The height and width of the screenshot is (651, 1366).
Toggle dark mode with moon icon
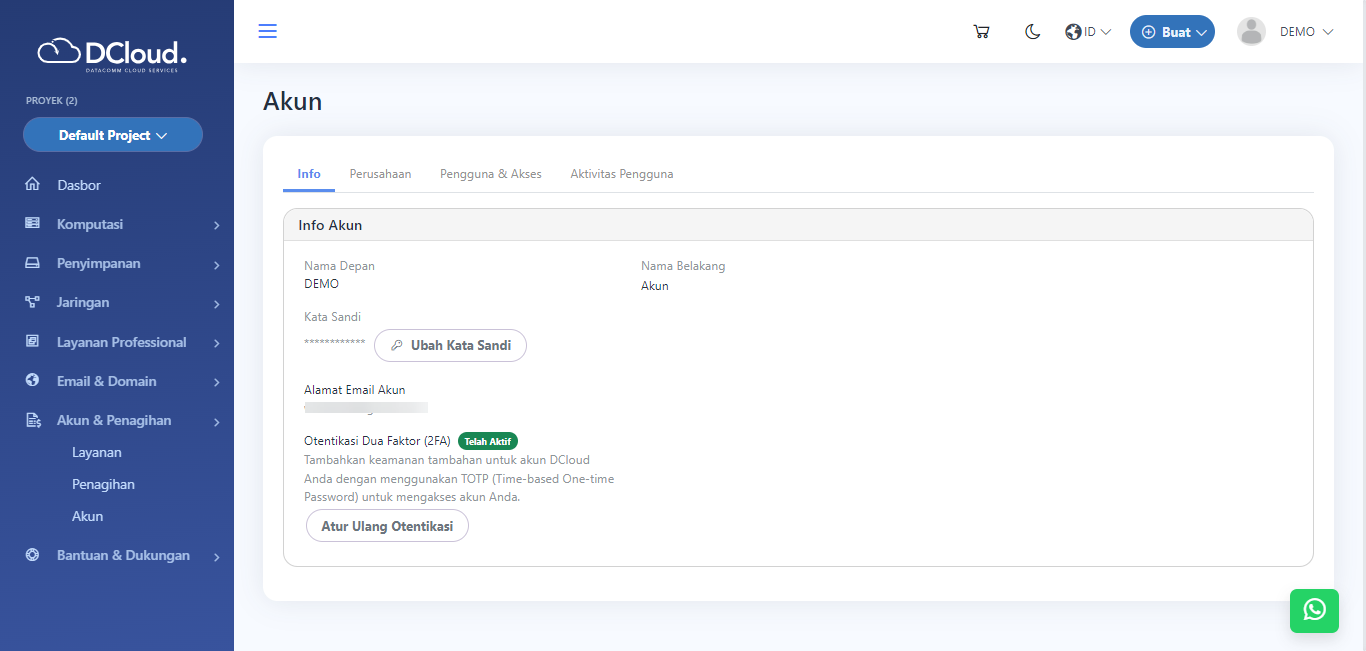pyautogui.click(x=1033, y=32)
